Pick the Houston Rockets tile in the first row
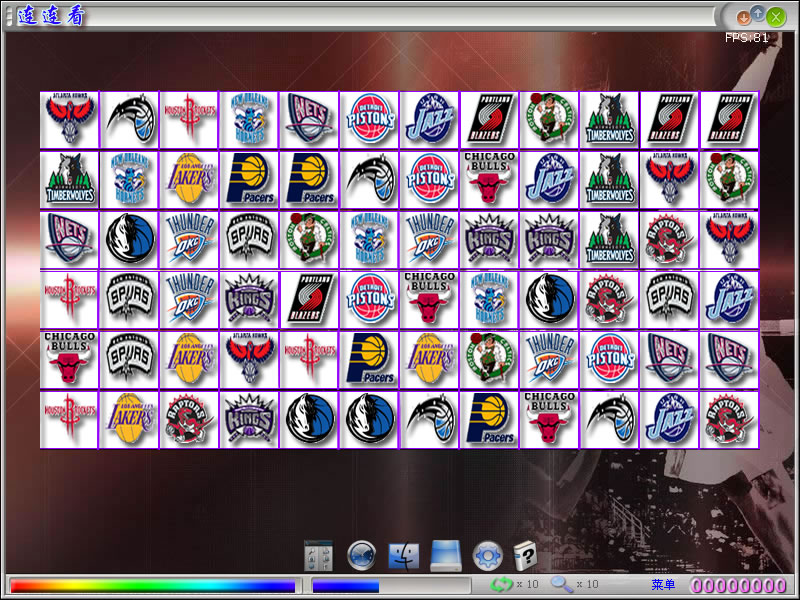 point(190,120)
